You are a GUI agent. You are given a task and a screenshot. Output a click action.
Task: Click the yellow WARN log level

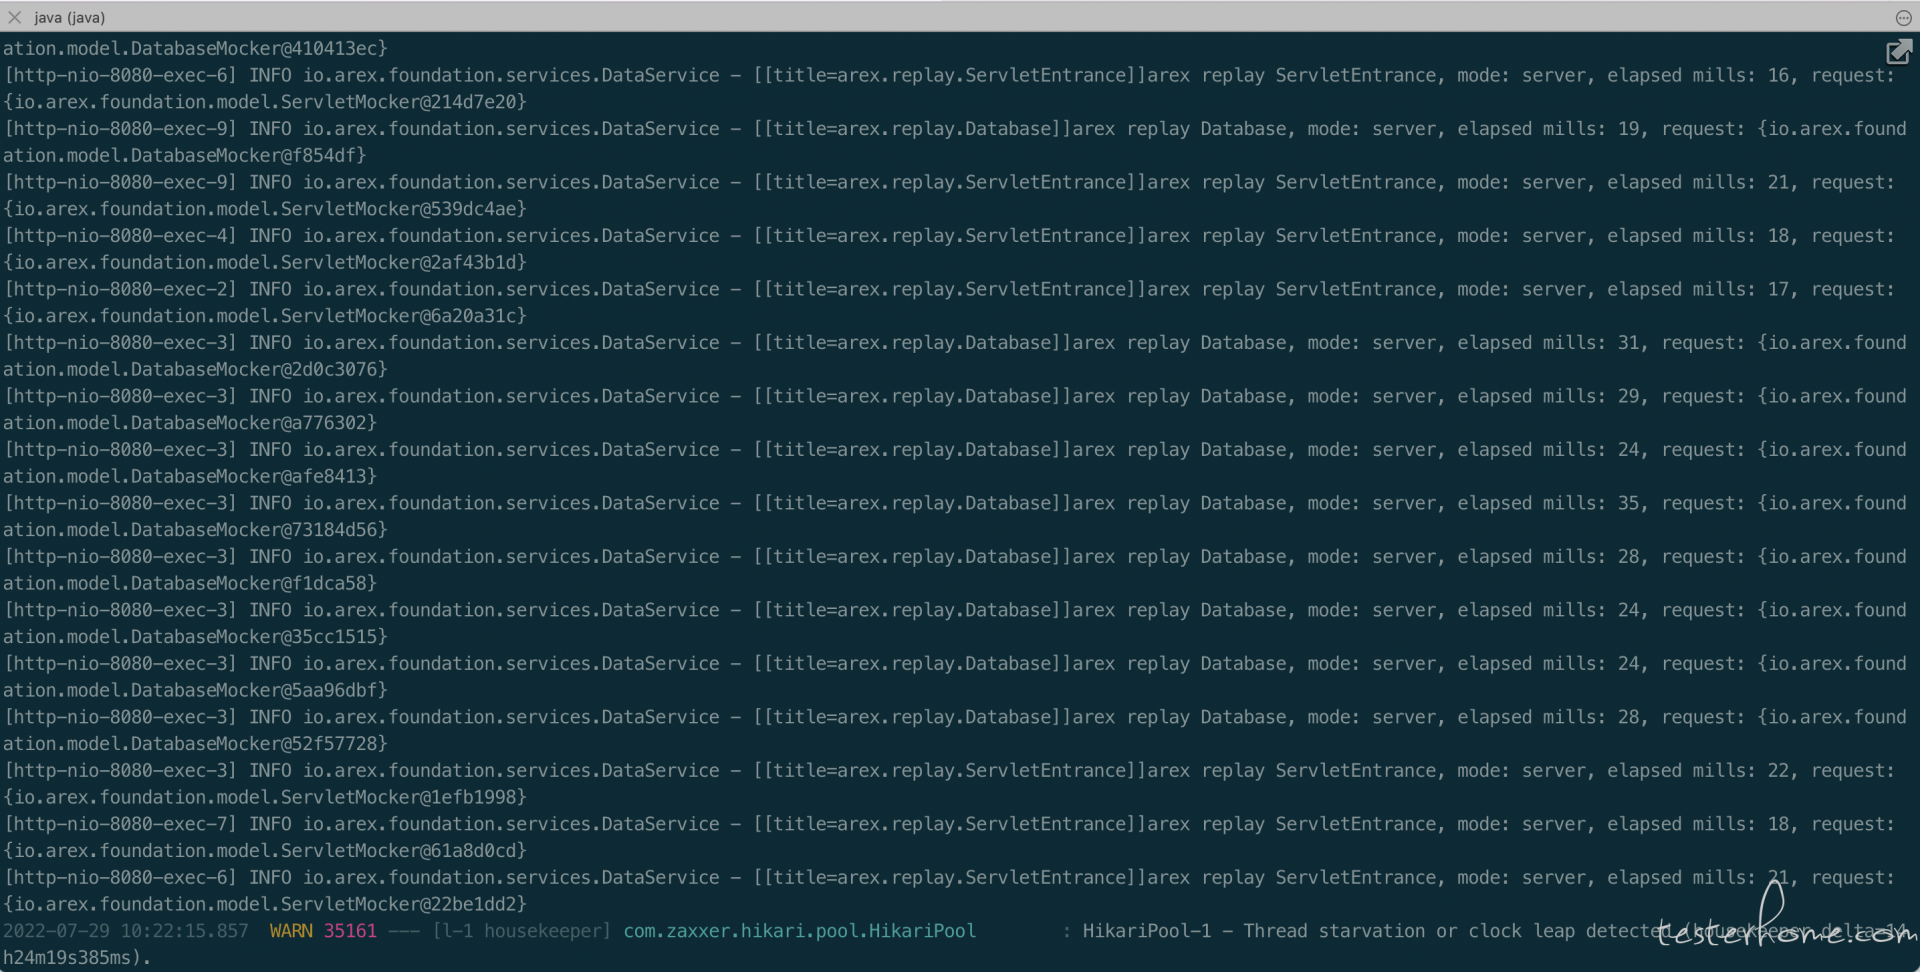pyautogui.click(x=291, y=931)
